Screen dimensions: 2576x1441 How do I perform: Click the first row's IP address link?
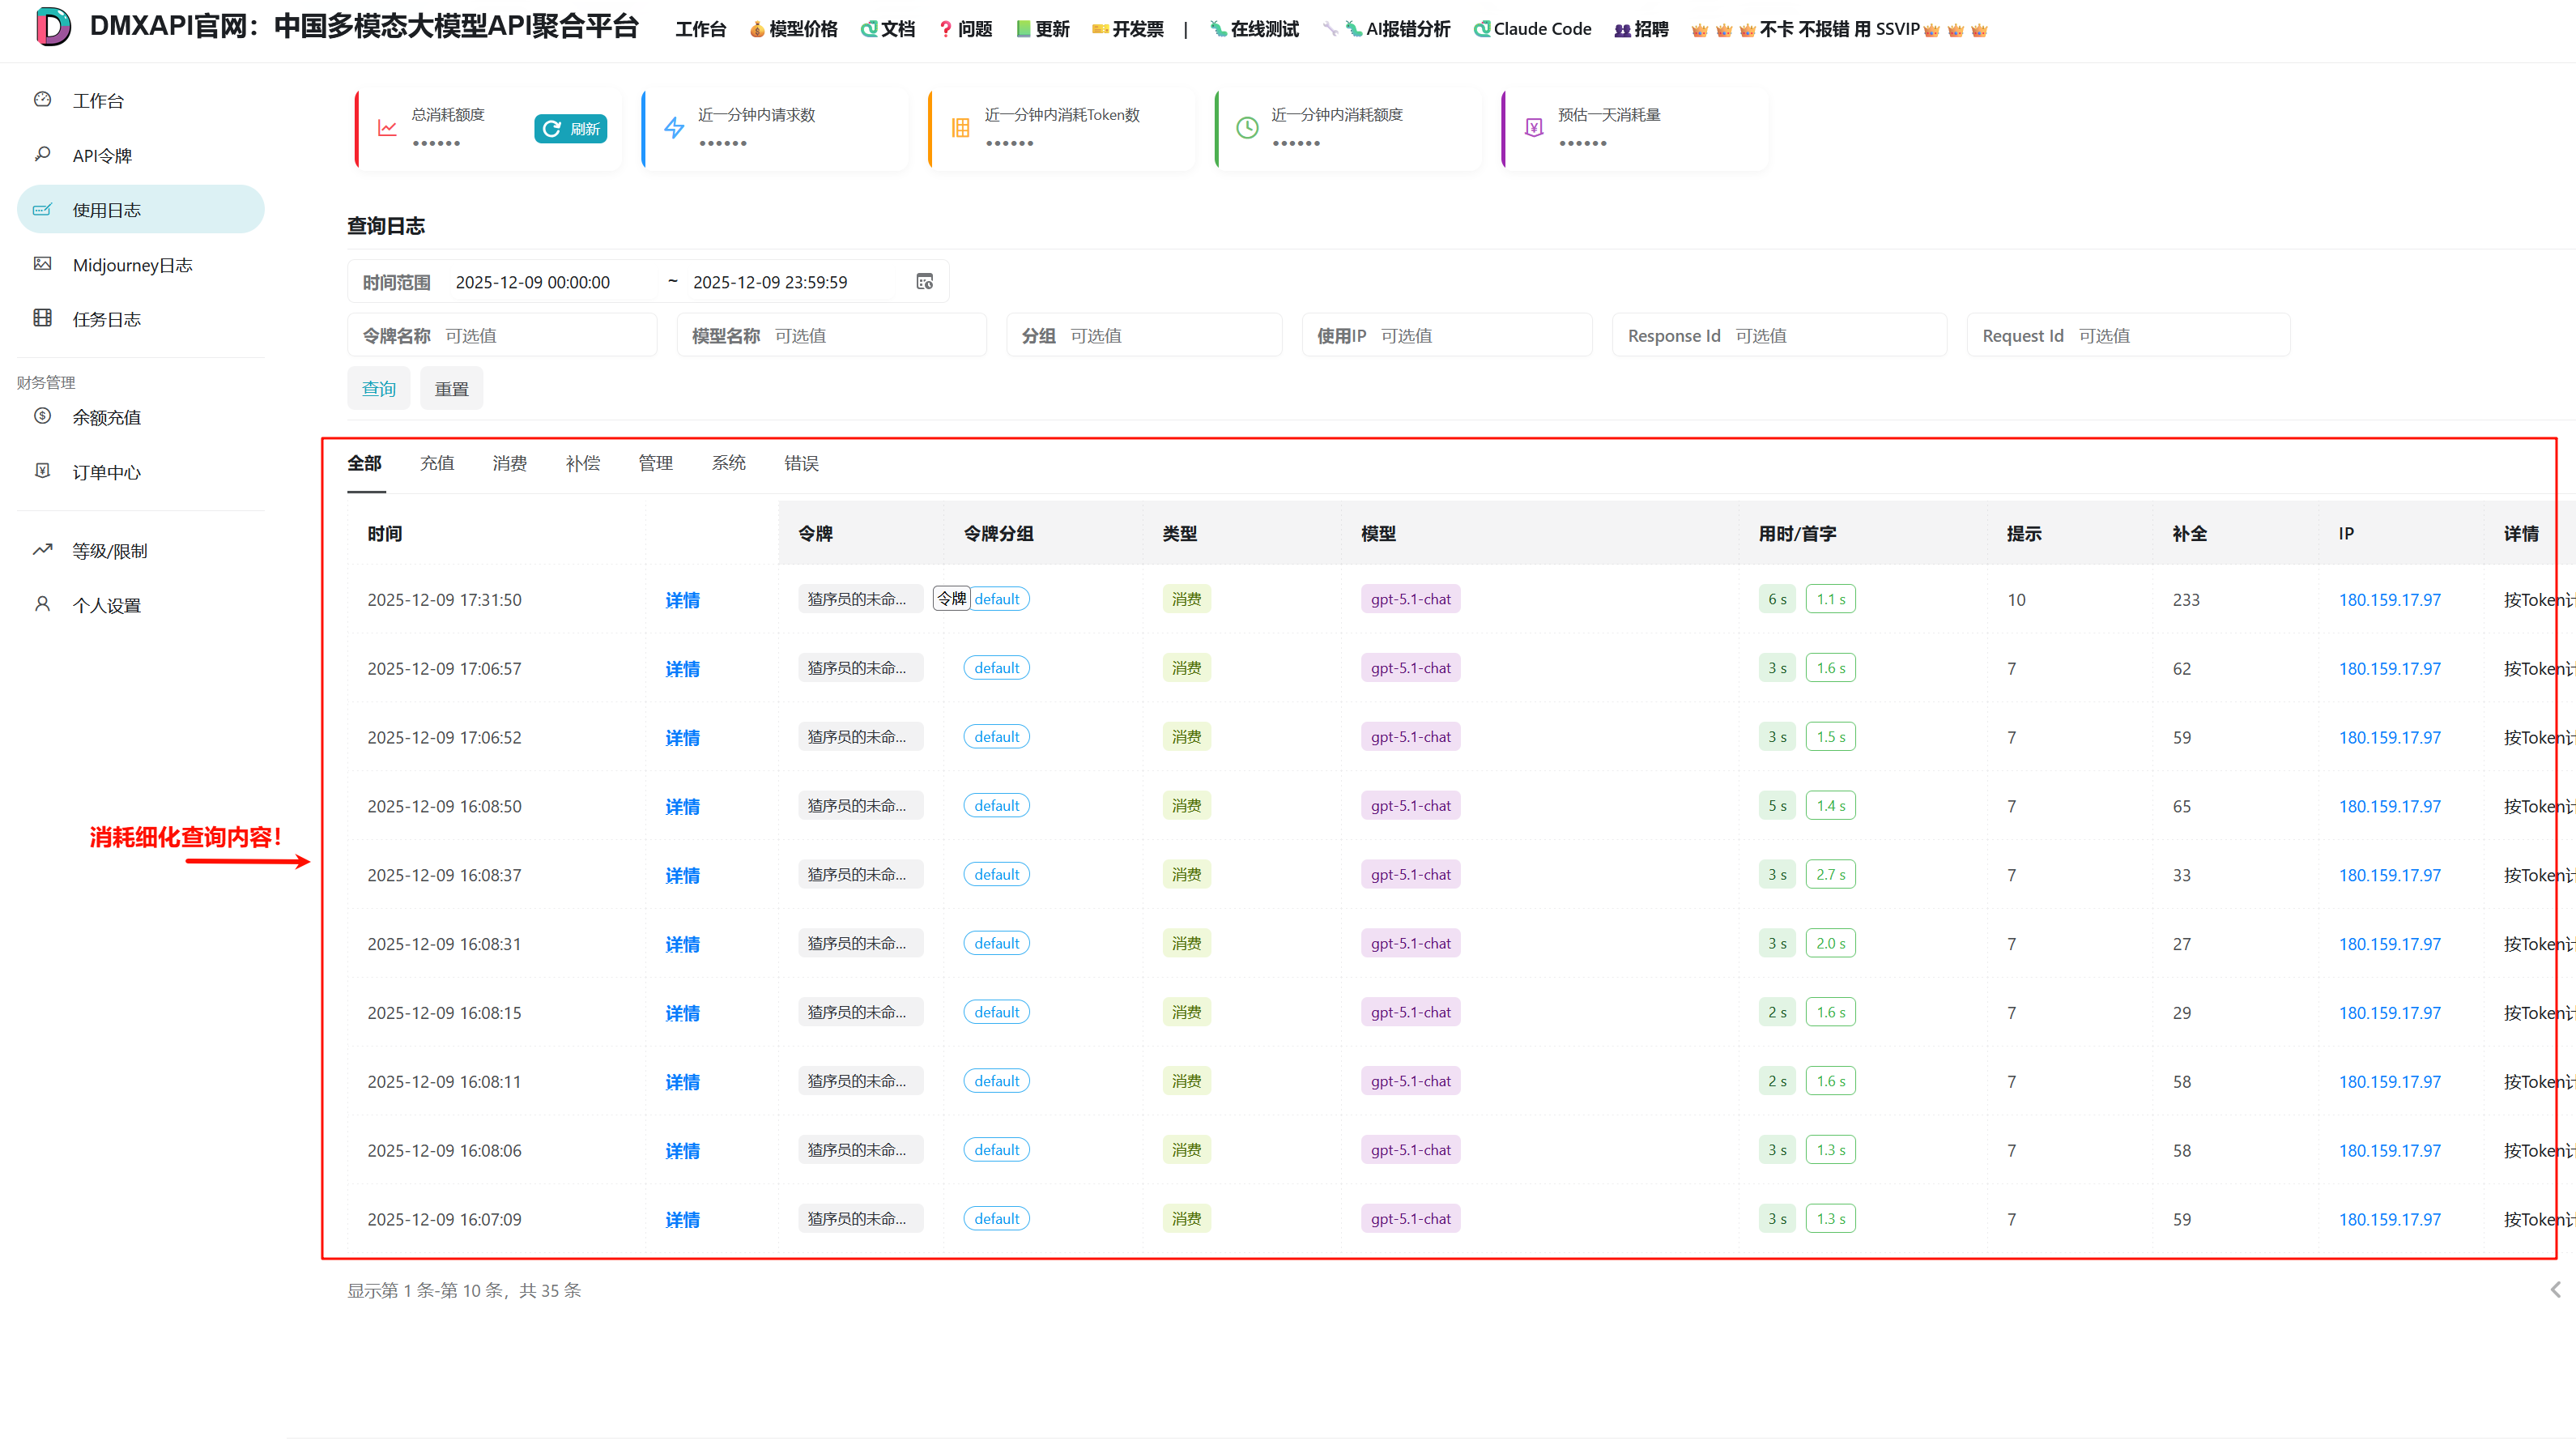coord(2389,600)
